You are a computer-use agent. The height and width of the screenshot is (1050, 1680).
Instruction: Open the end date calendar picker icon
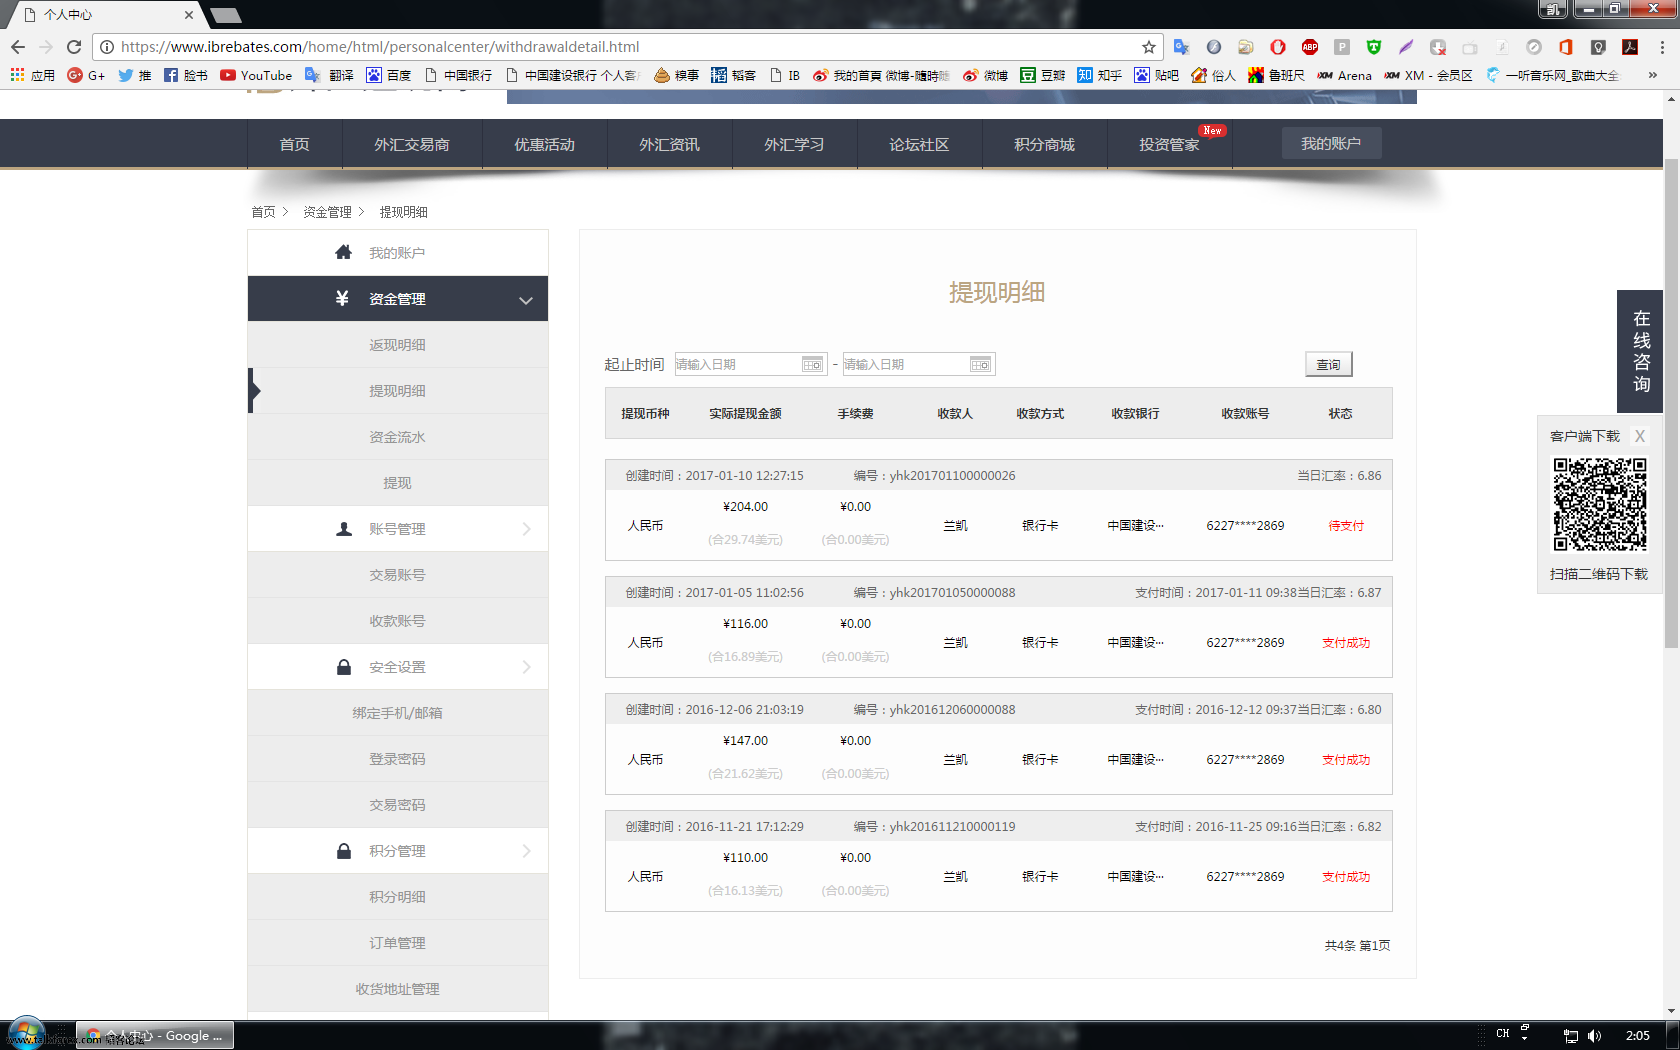[x=980, y=365]
